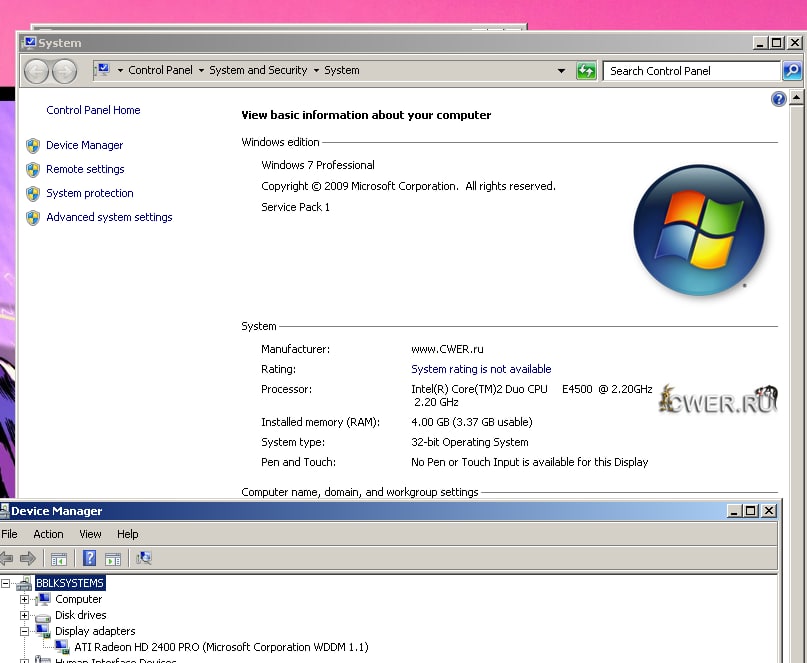Click the Back arrow in the System window
Image resolution: width=807 pixels, height=663 pixels.
(37, 71)
